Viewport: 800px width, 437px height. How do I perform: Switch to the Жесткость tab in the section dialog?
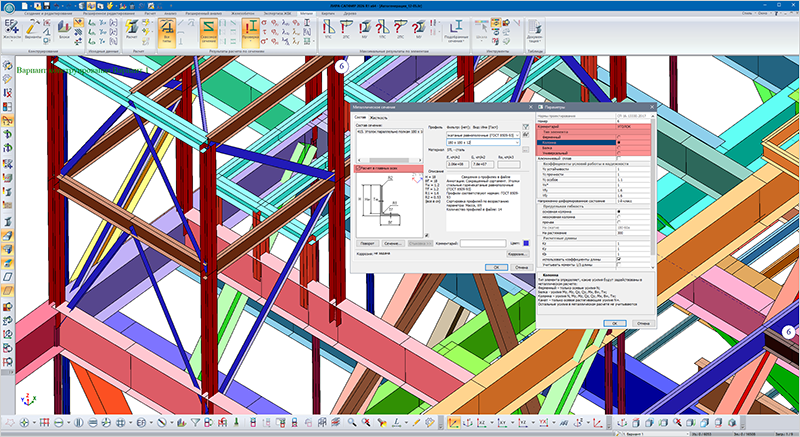tap(379, 117)
